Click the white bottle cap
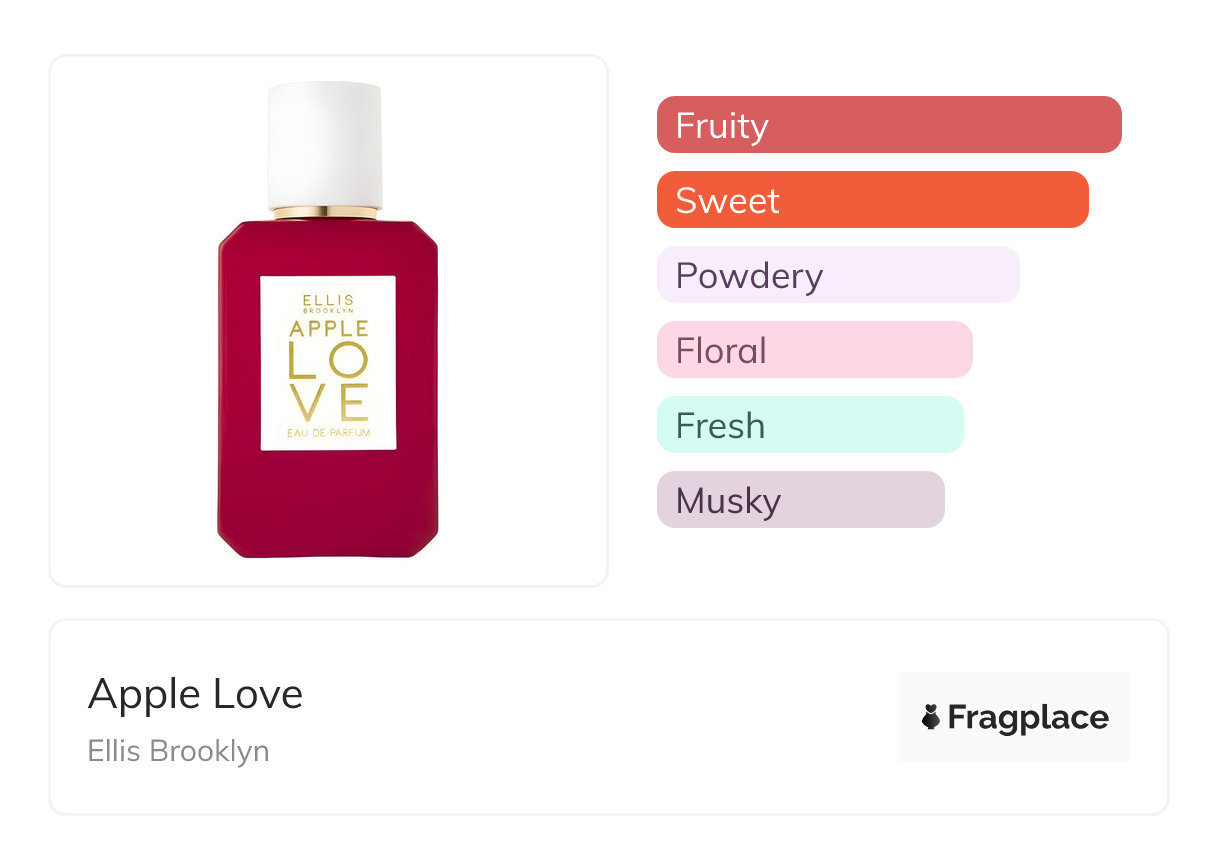 click(325, 145)
